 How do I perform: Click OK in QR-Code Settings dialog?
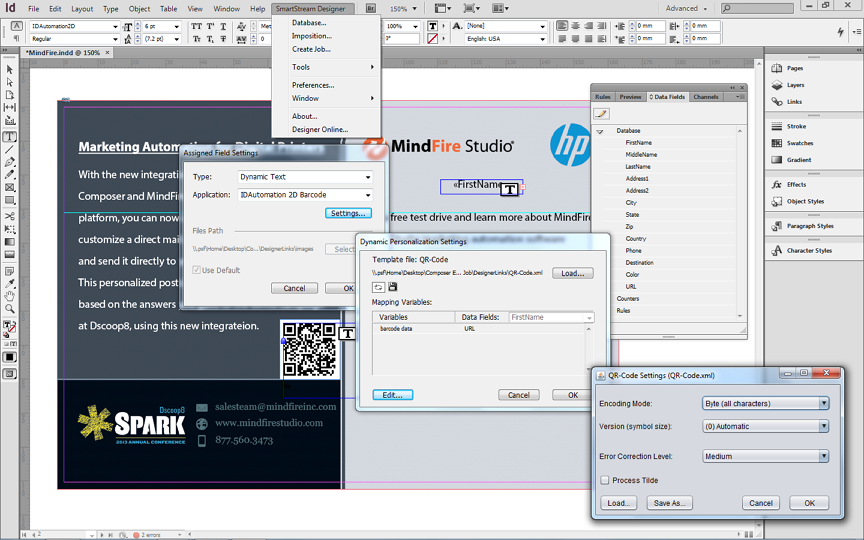[x=809, y=503]
